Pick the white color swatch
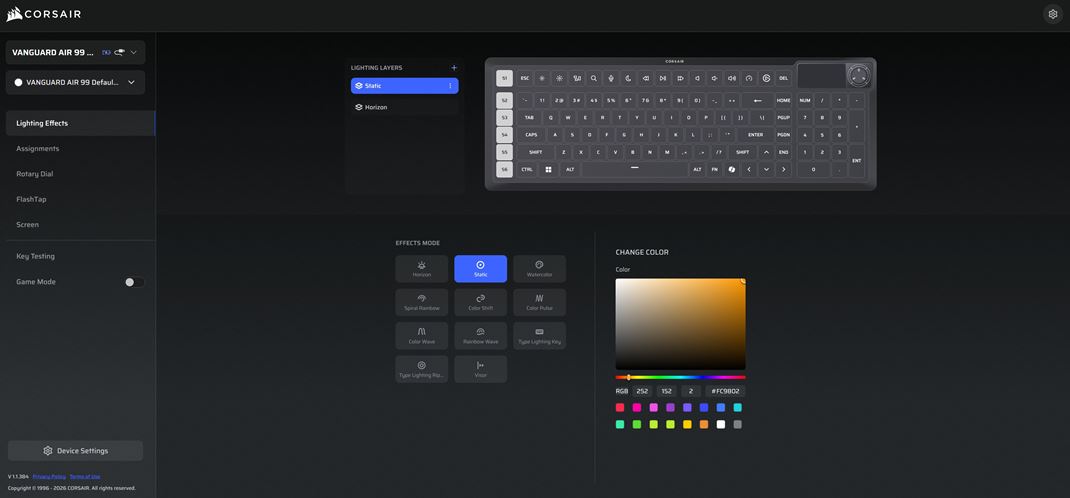Image resolution: width=1070 pixels, height=498 pixels. click(x=721, y=424)
